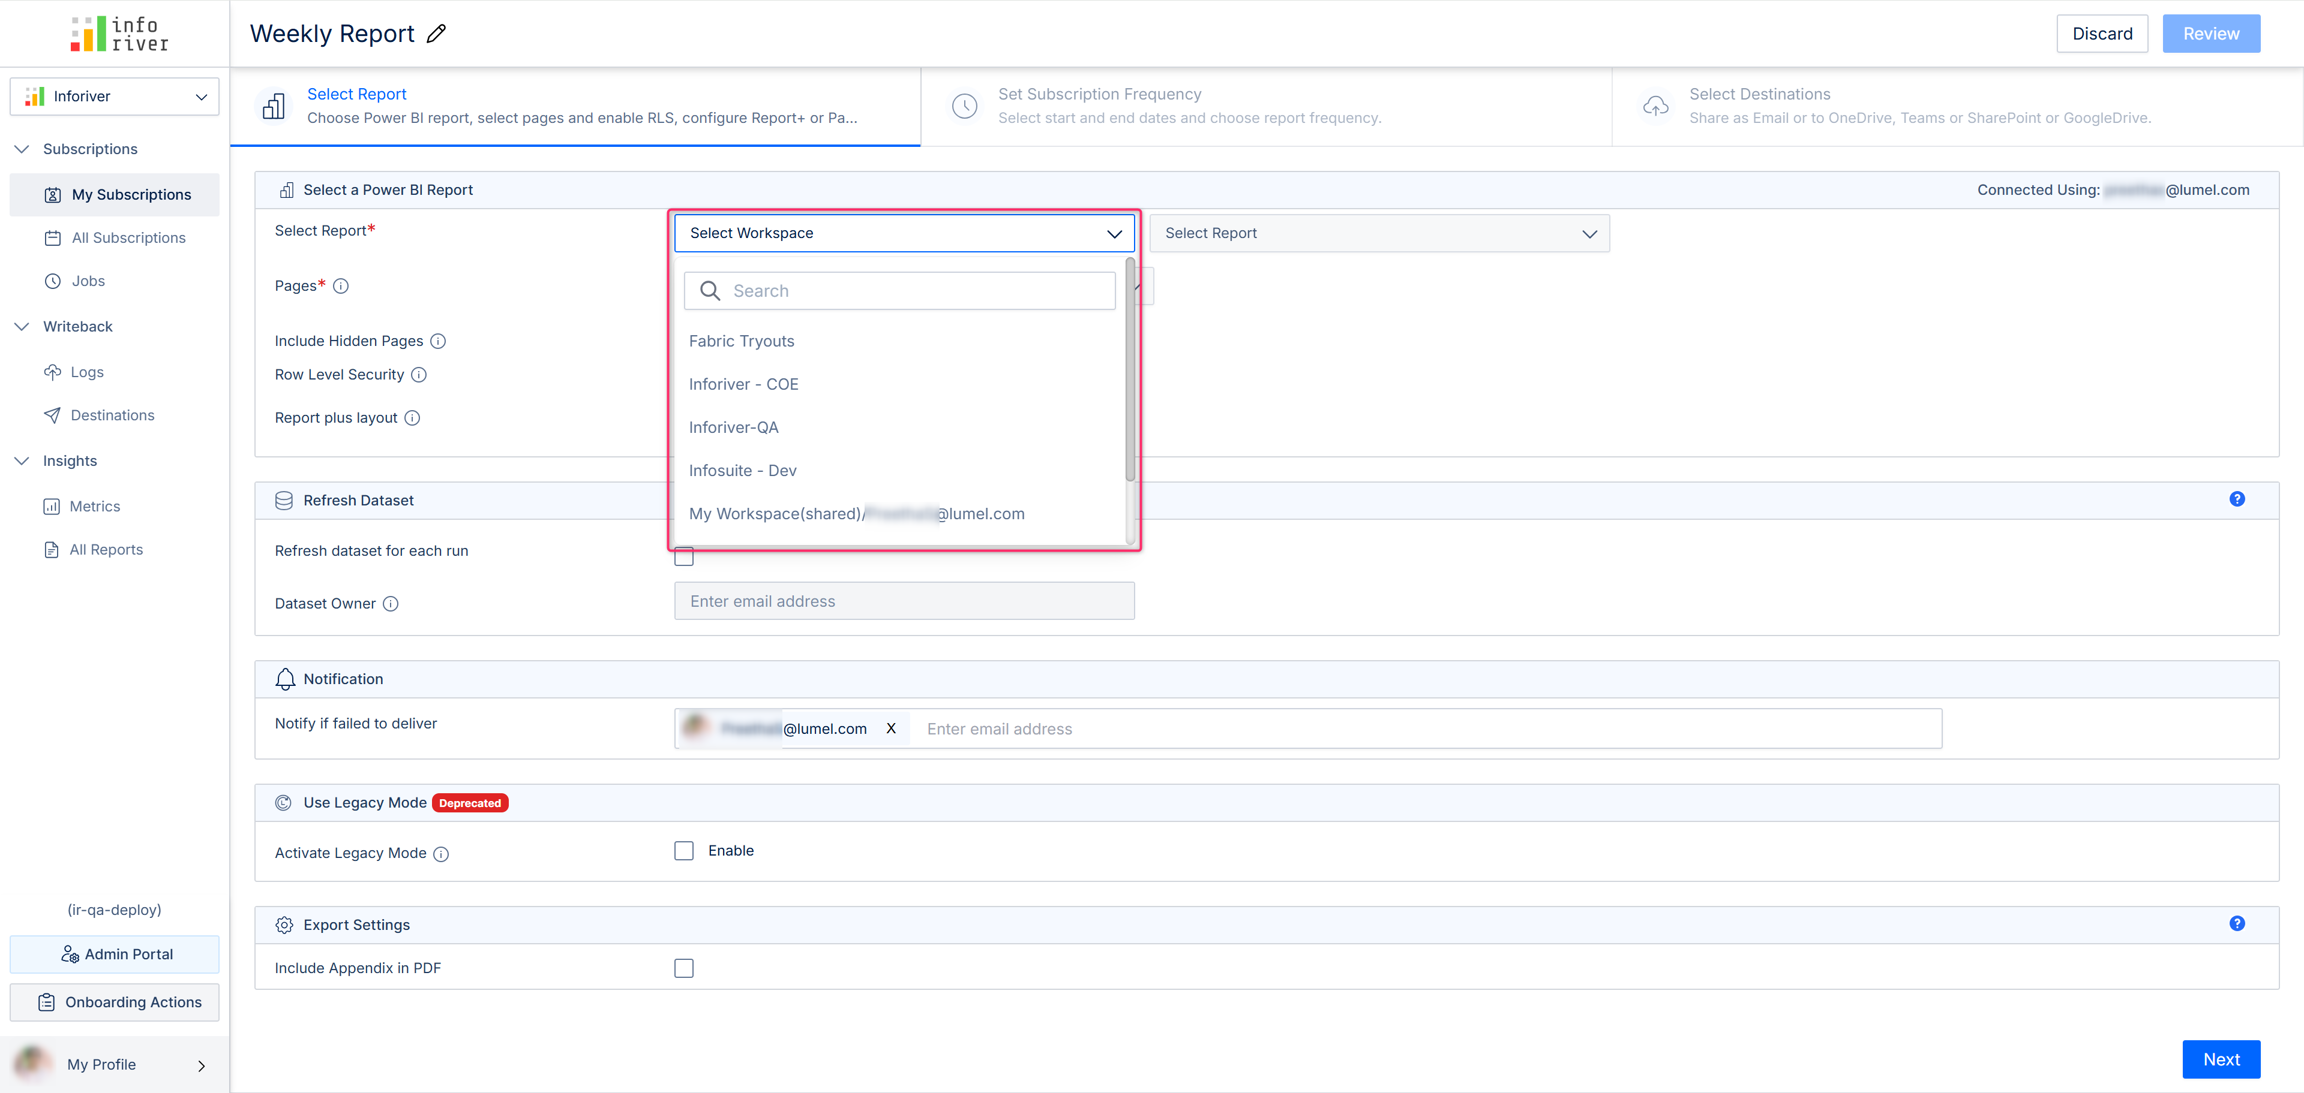
Task: Click the Activate Legacy Mode info icon
Action: click(441, 854)
